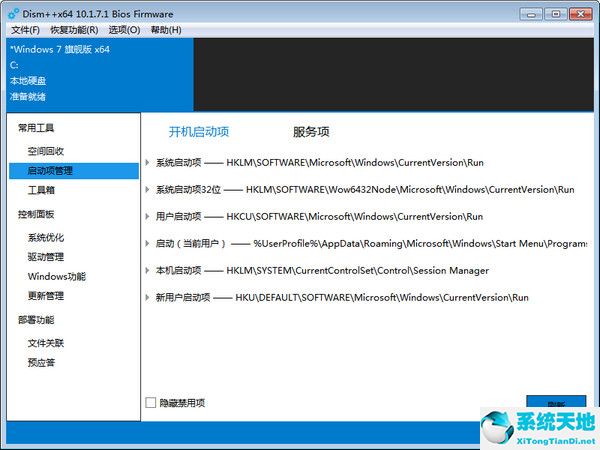
Task: Click the 系统启动项 row text
Action: [x=320, y=163]
